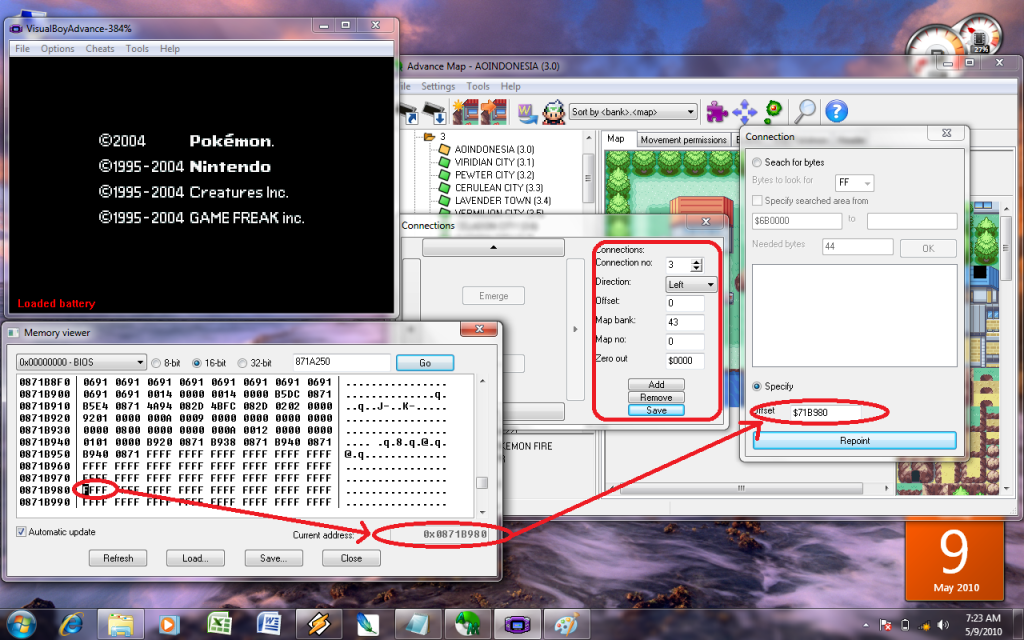Open Word from the taskbar

point(269,624)
